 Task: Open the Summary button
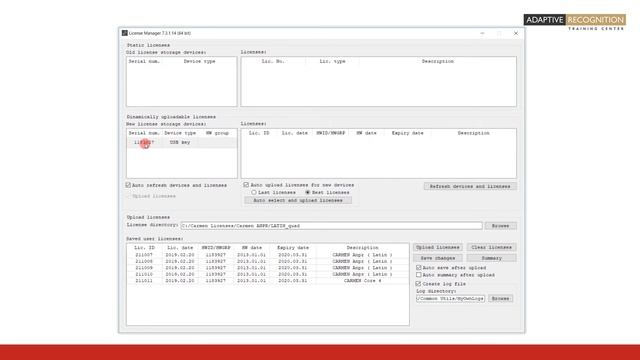point(491,258)
